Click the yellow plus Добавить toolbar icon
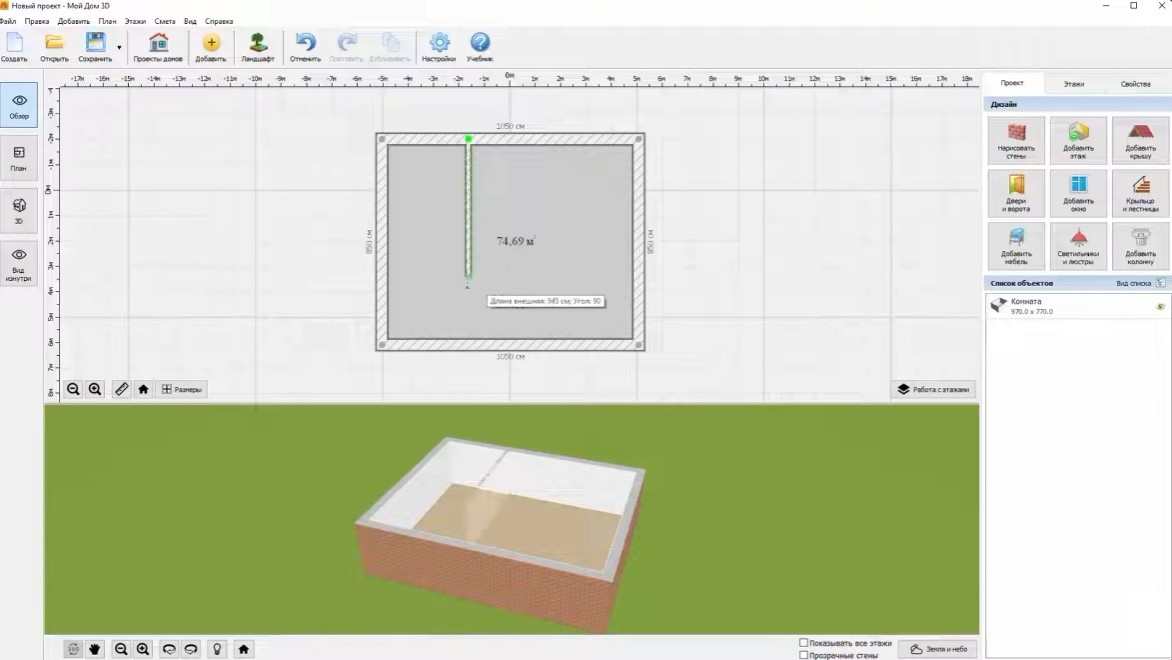 pyautogui.click(x=211, y=47)
